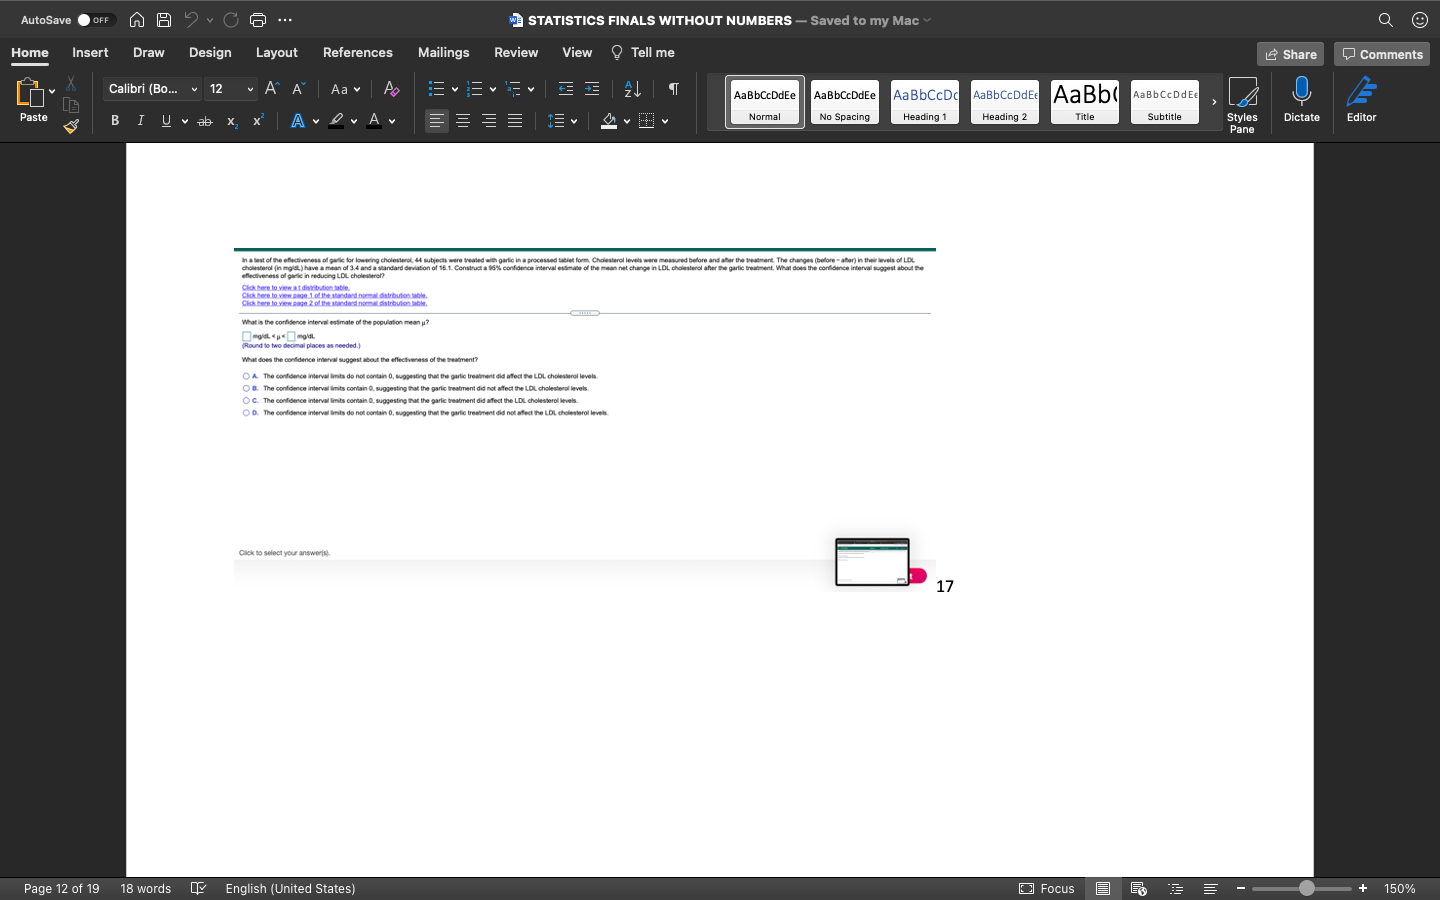This screenshot has width=1440, height=900.
Task: Open the Editor tool
Action: 1361,99
